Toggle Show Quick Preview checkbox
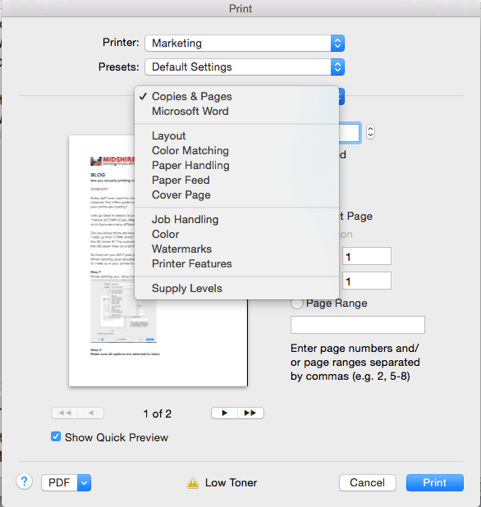481x507 pixels. click(x=56, y=437)
